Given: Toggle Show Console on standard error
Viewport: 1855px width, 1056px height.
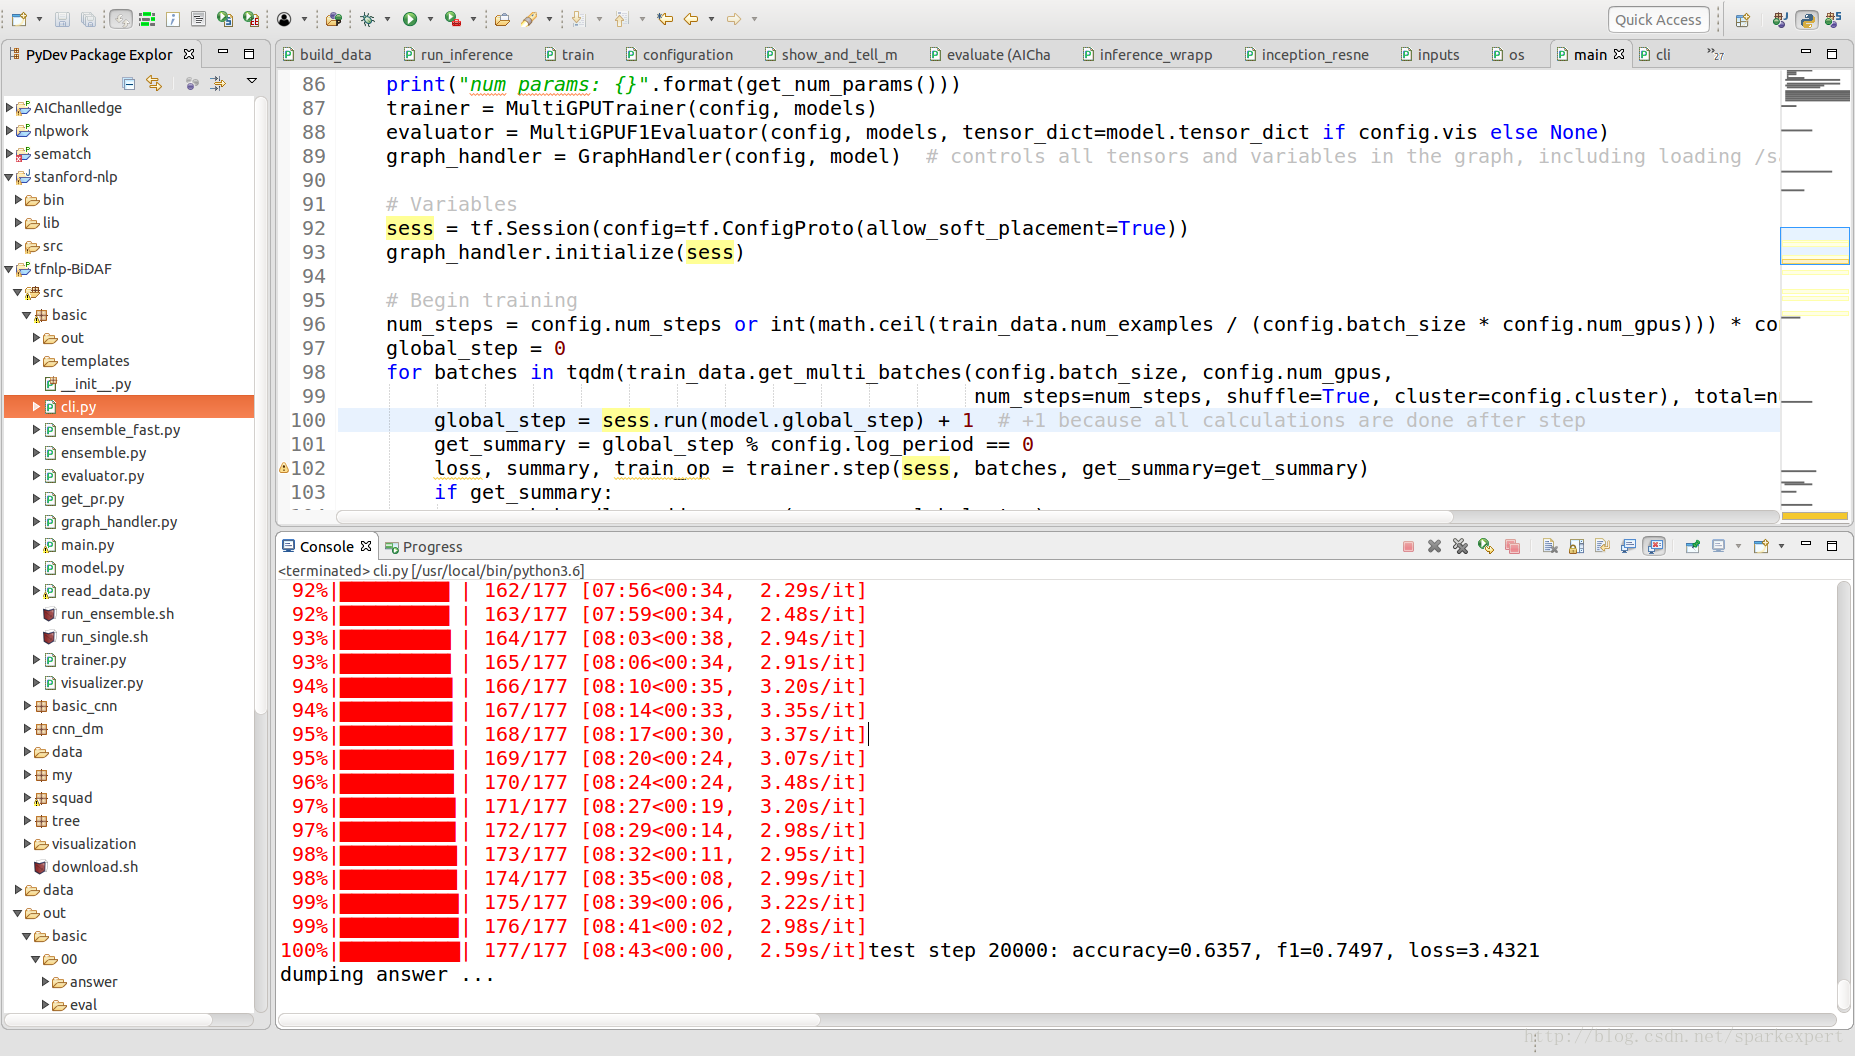Looking at the screenshot, I should (1655, 546).
